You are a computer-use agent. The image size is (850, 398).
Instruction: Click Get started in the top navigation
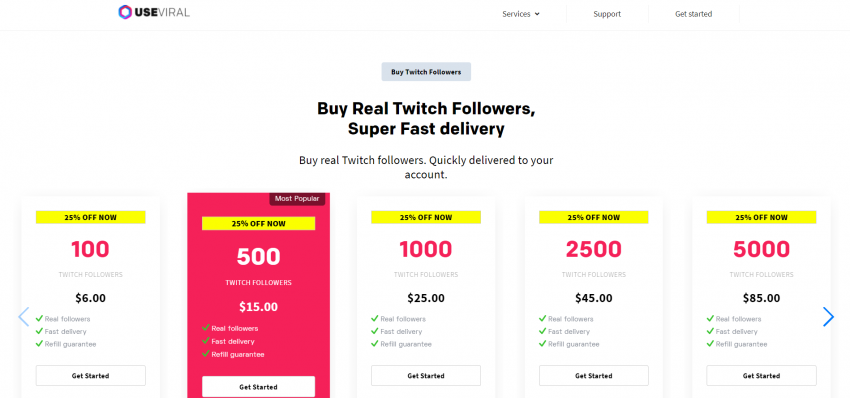[x=693, y=14]
